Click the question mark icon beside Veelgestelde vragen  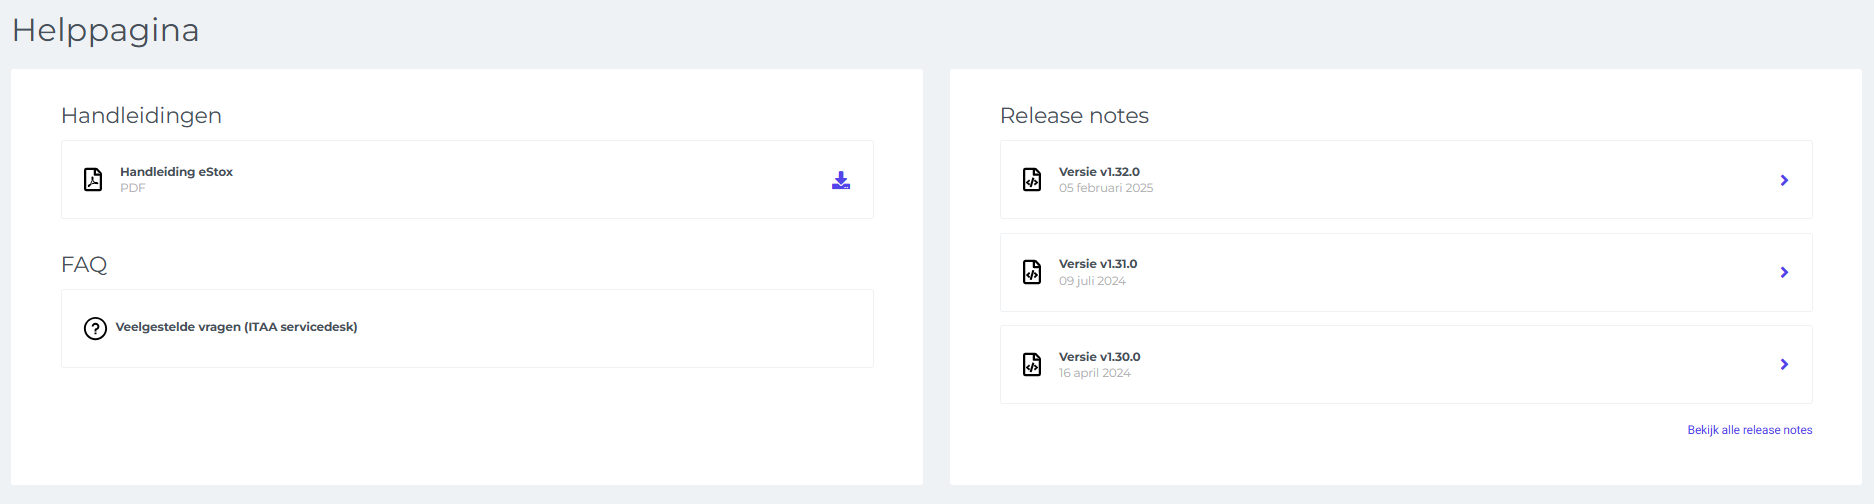point(95,328)
